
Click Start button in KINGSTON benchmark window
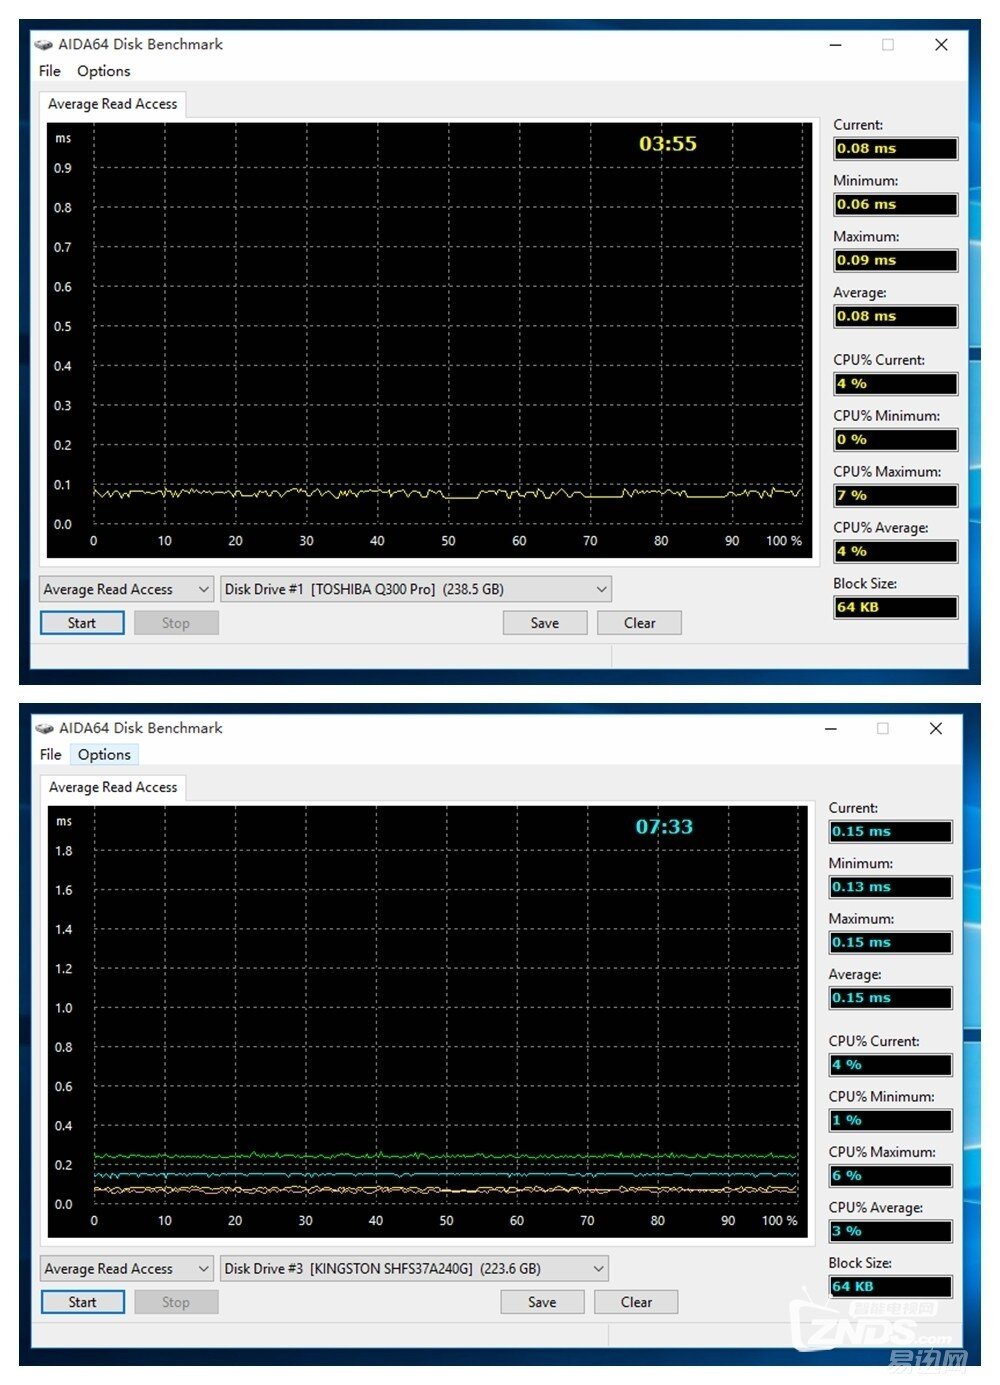click(83, 1302)
